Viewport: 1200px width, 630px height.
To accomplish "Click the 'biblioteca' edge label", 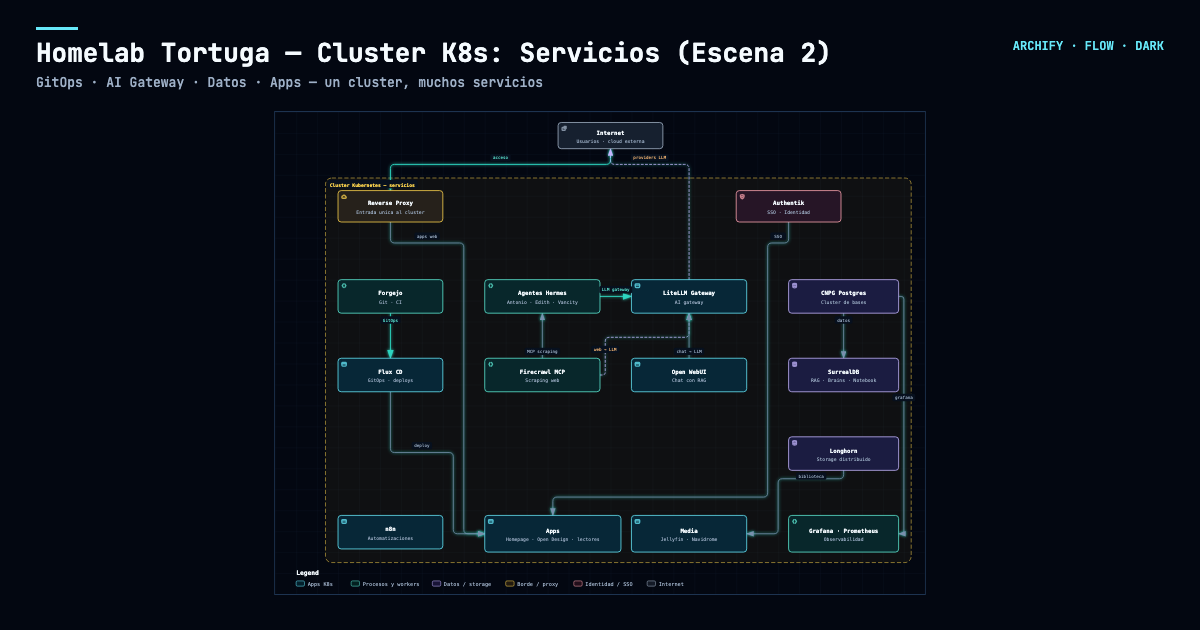I will (811, 477).
